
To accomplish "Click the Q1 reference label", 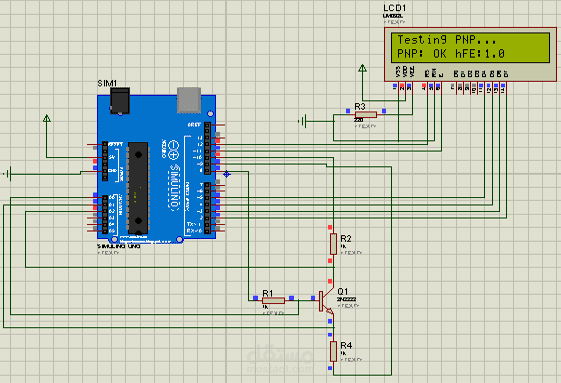I will tap(342, 291).
